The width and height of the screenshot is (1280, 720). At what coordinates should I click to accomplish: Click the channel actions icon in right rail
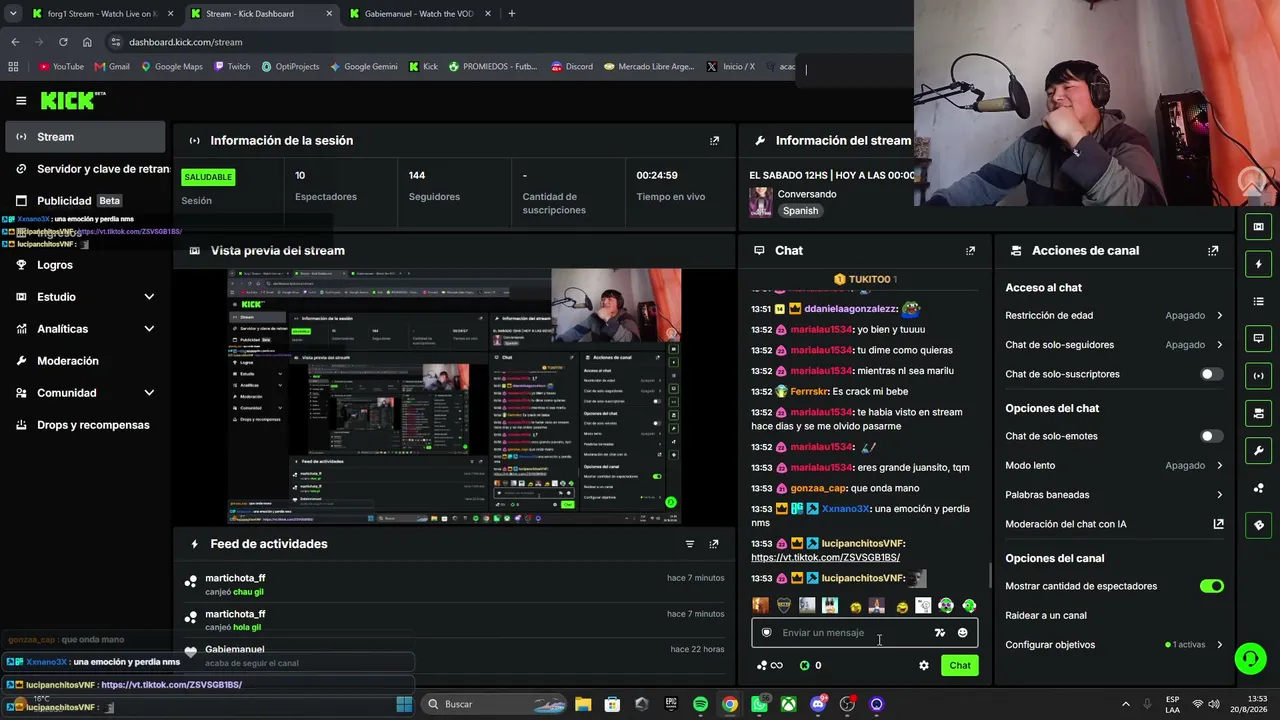(1258, 413)
